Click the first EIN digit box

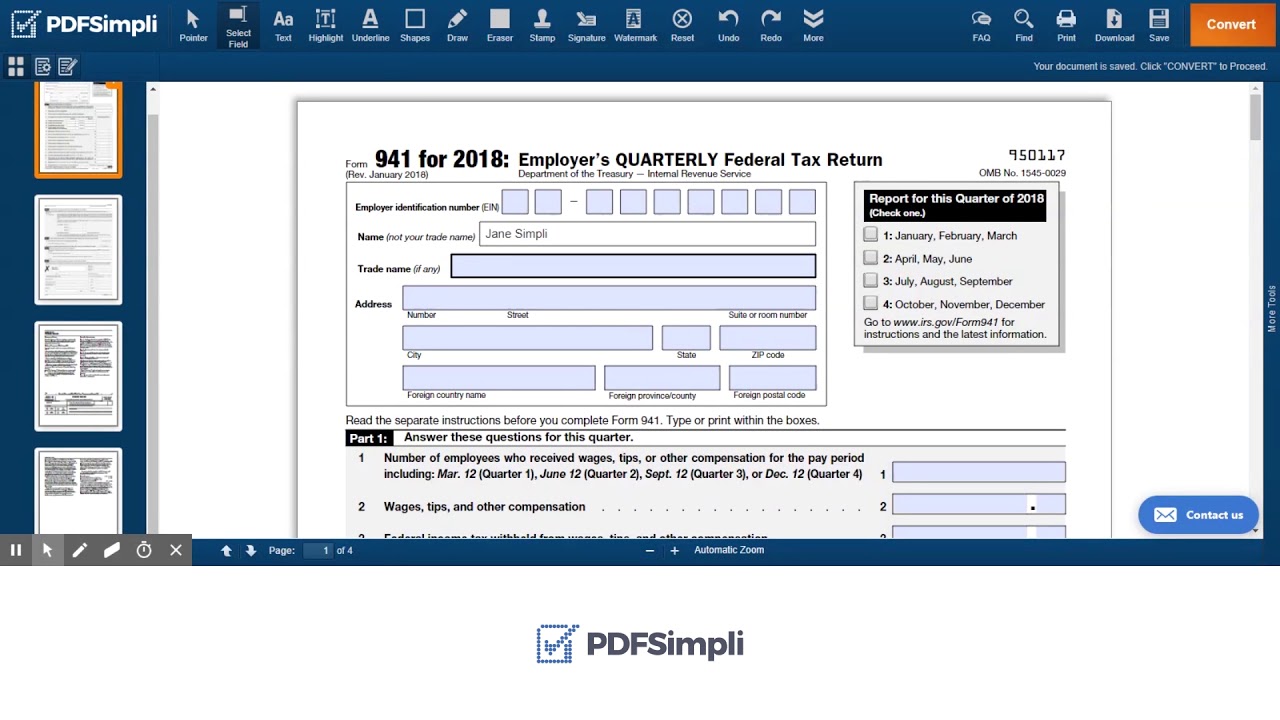(515, 202)
